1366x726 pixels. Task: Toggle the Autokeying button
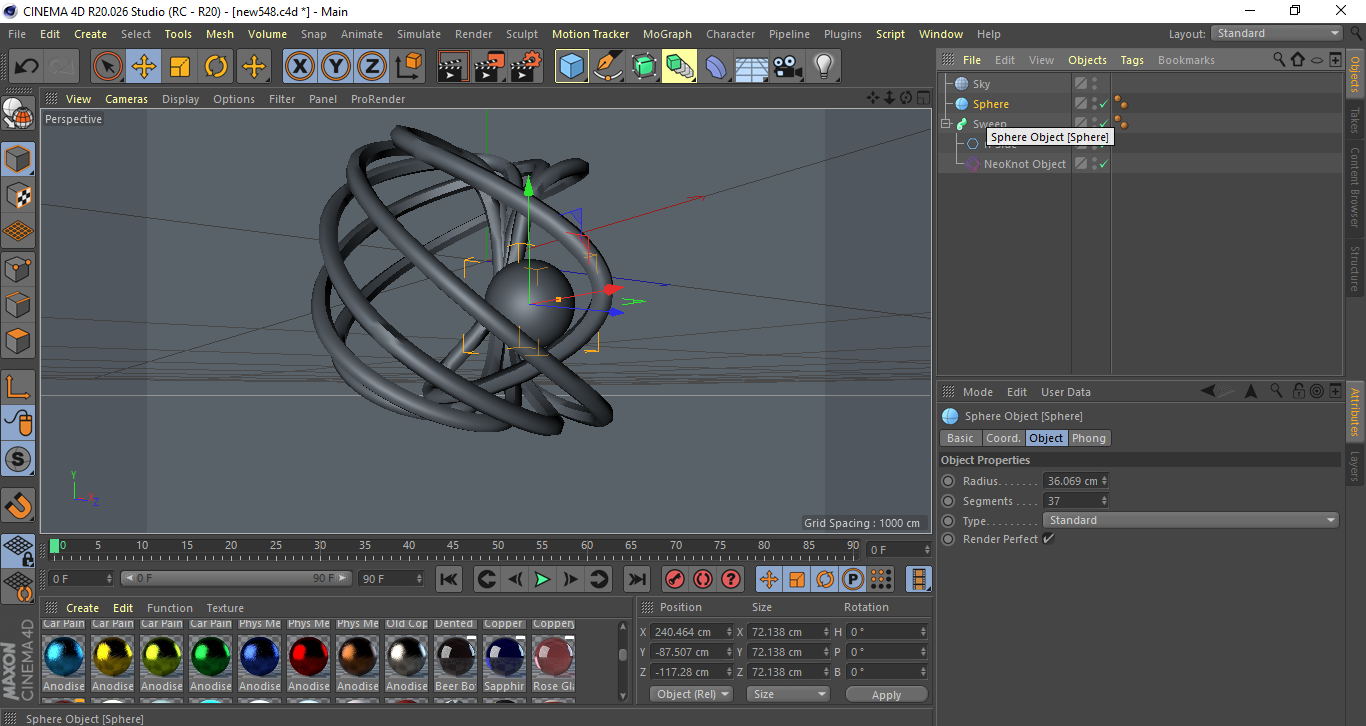pyautogui.click(x=702, y=579)
